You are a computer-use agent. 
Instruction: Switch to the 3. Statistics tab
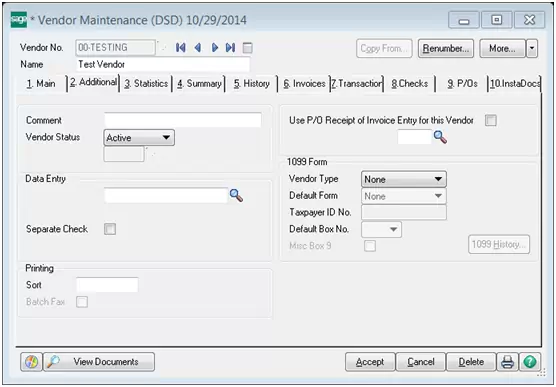click(146, 84)
